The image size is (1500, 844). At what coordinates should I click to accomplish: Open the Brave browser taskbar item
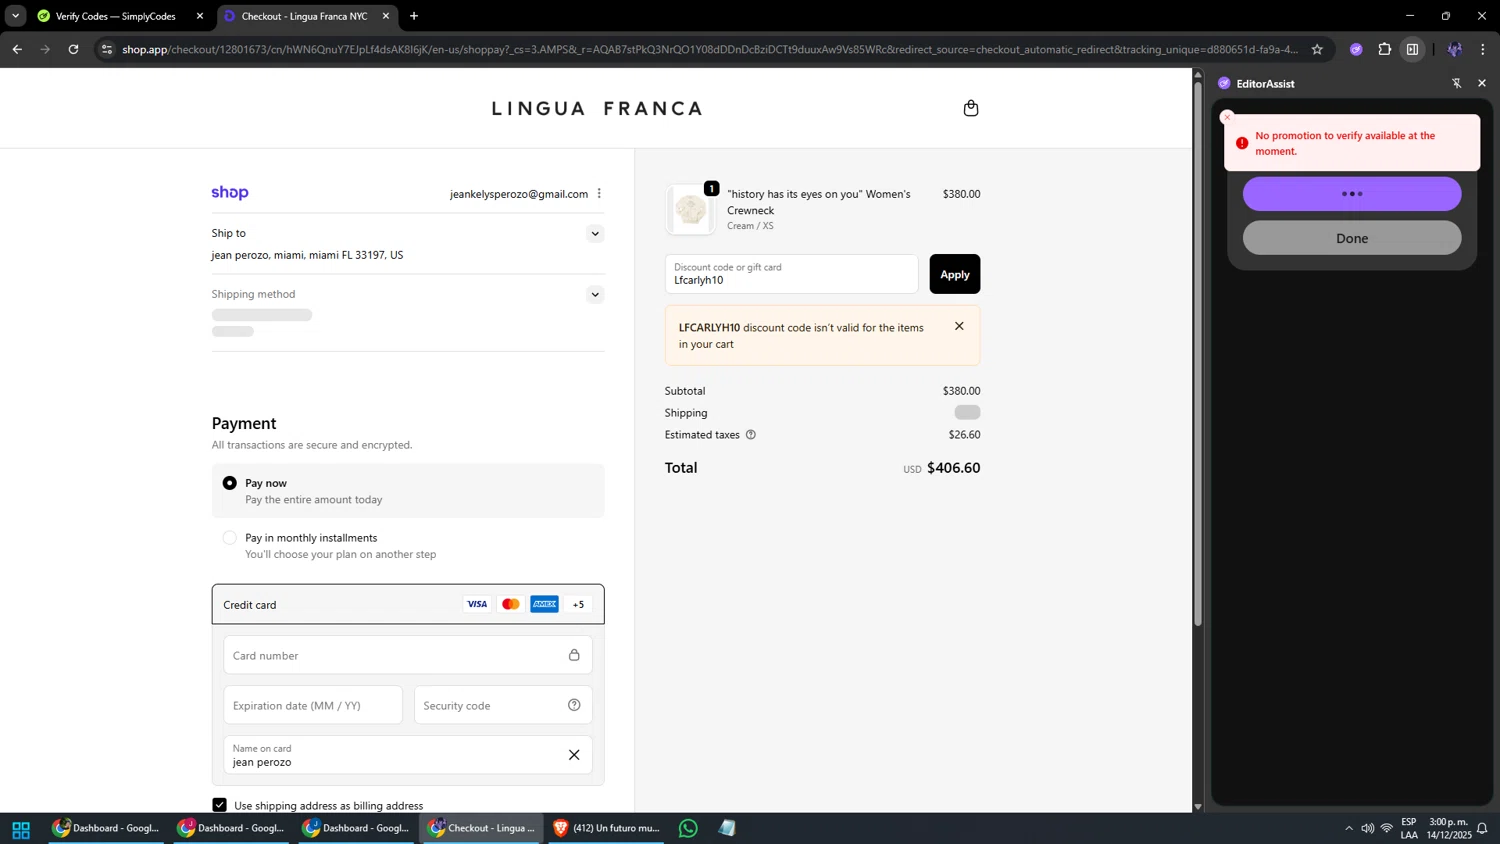click(606, 828)
